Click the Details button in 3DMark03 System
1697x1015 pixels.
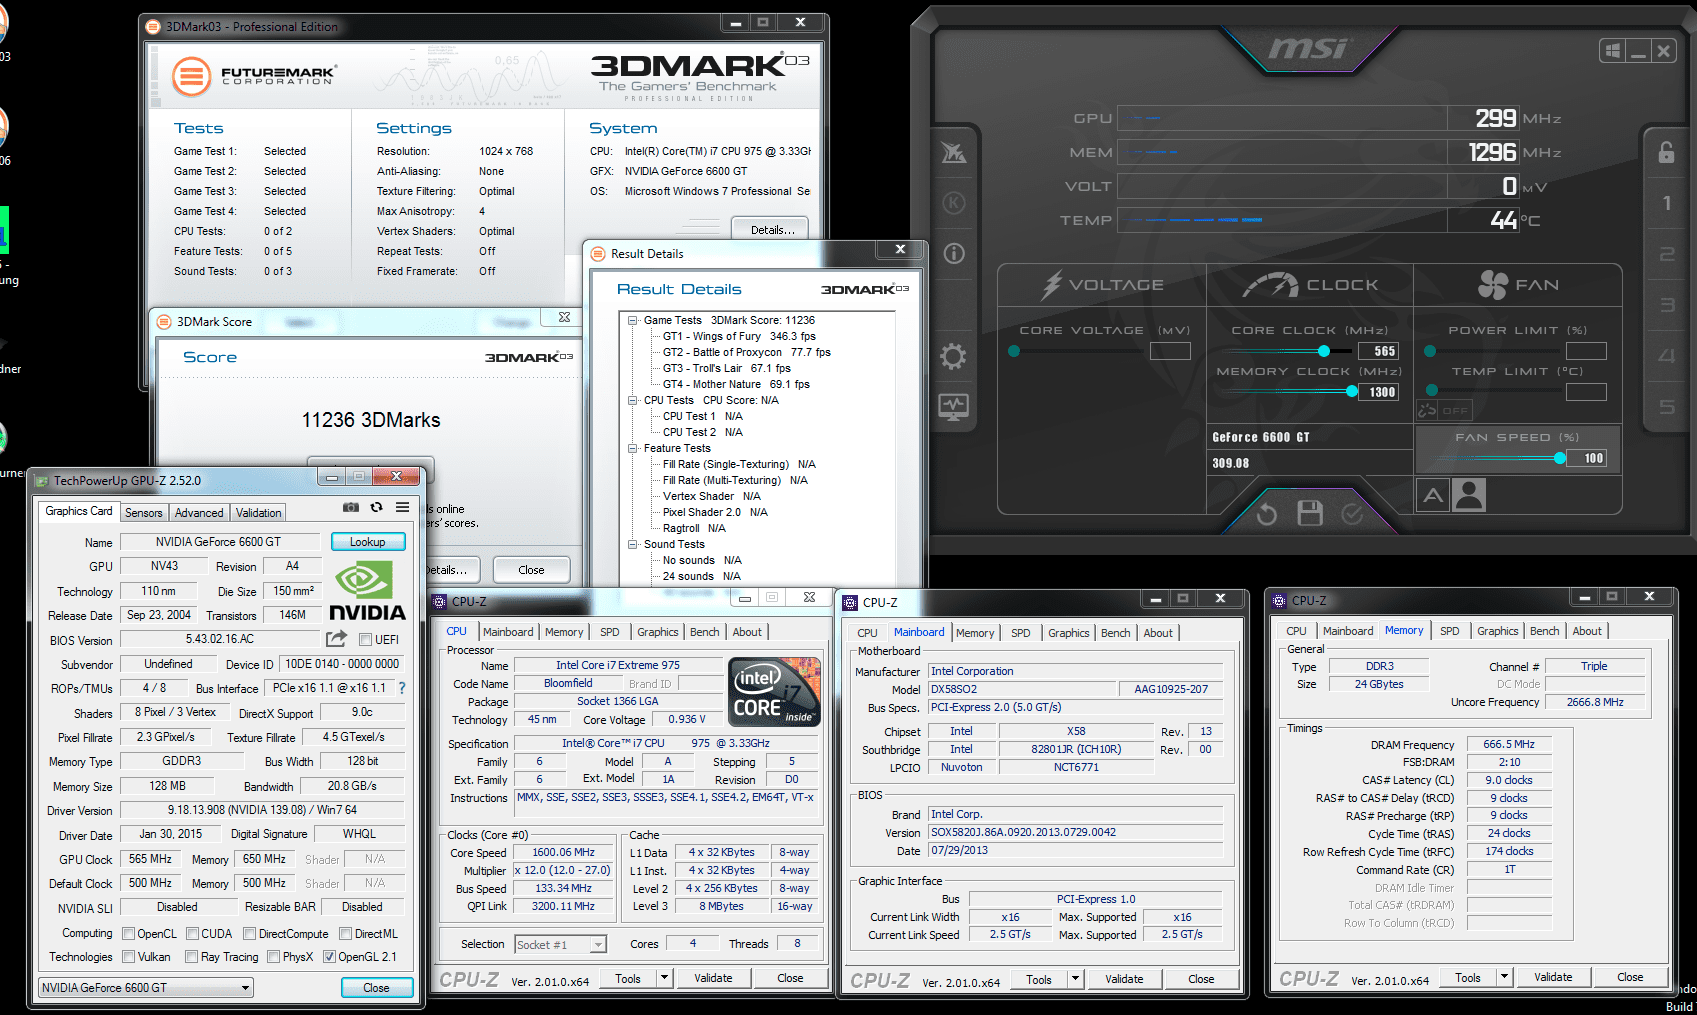click(x=772, y=230)
